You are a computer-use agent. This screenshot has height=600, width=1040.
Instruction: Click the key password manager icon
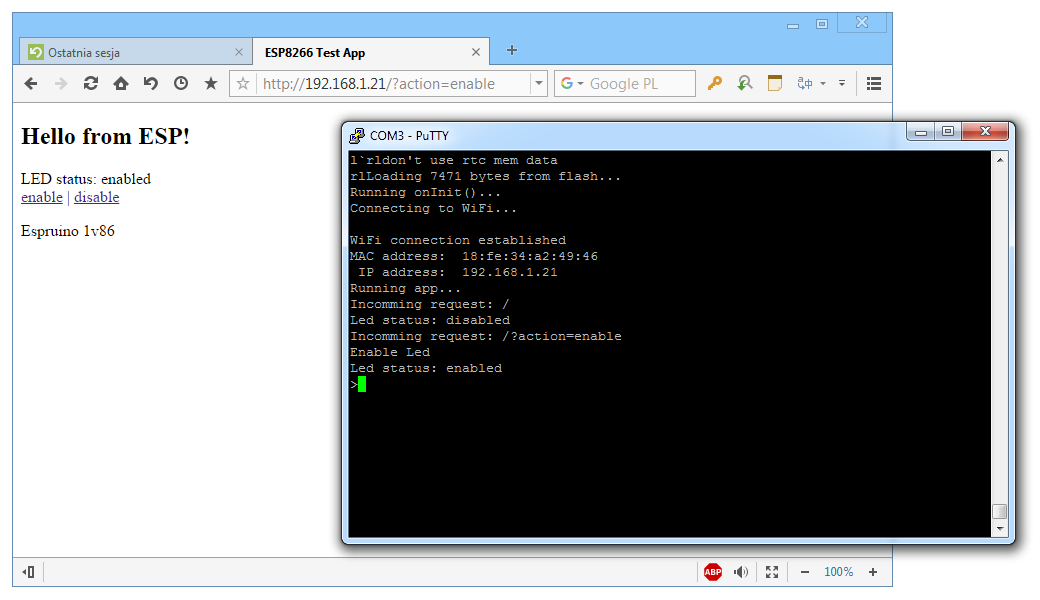pos(714,84)
